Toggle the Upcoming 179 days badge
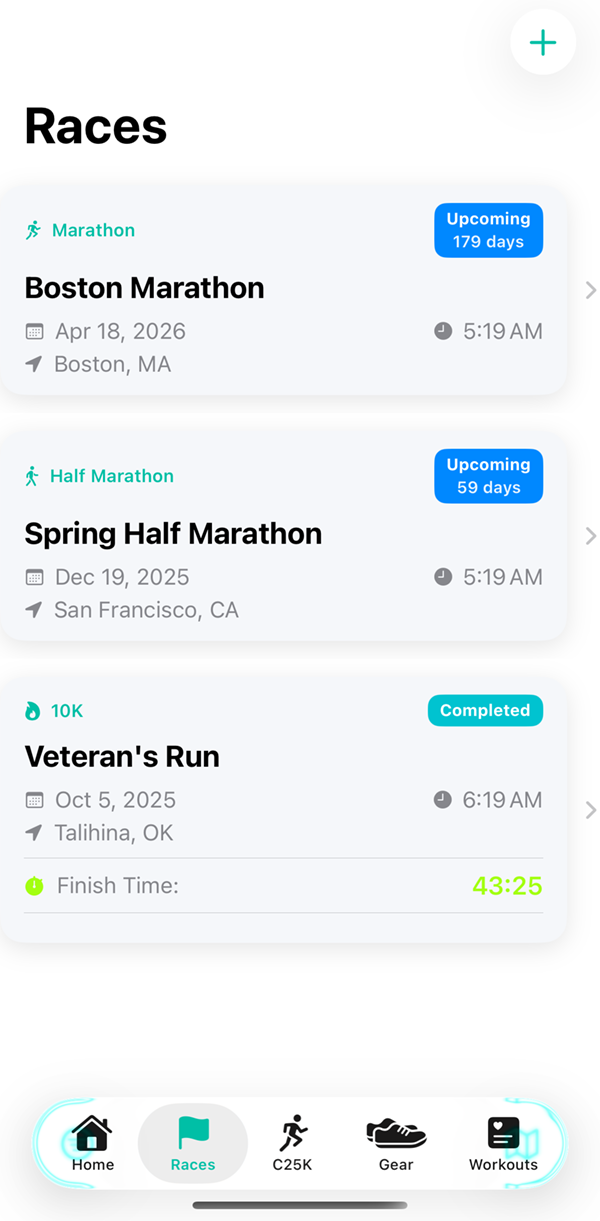600x1221 pixels. coord(488,230)
